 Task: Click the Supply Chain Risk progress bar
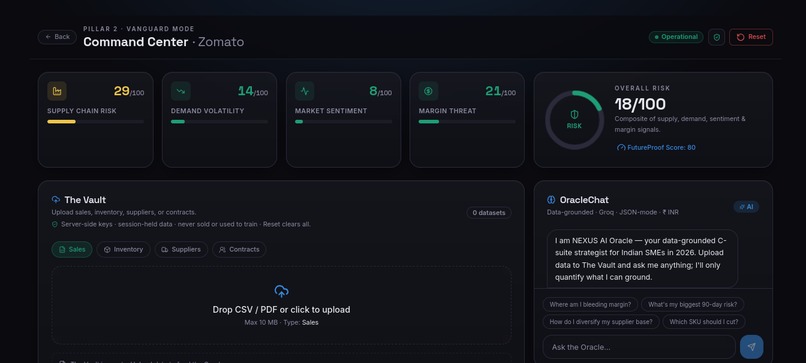pyautogui.click(x=96, y=122)
